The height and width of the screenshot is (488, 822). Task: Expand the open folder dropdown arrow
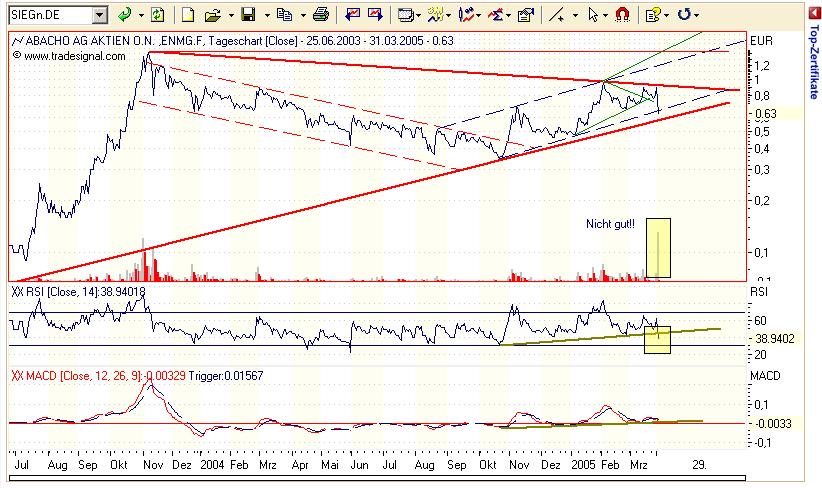[x=231, y=15]
